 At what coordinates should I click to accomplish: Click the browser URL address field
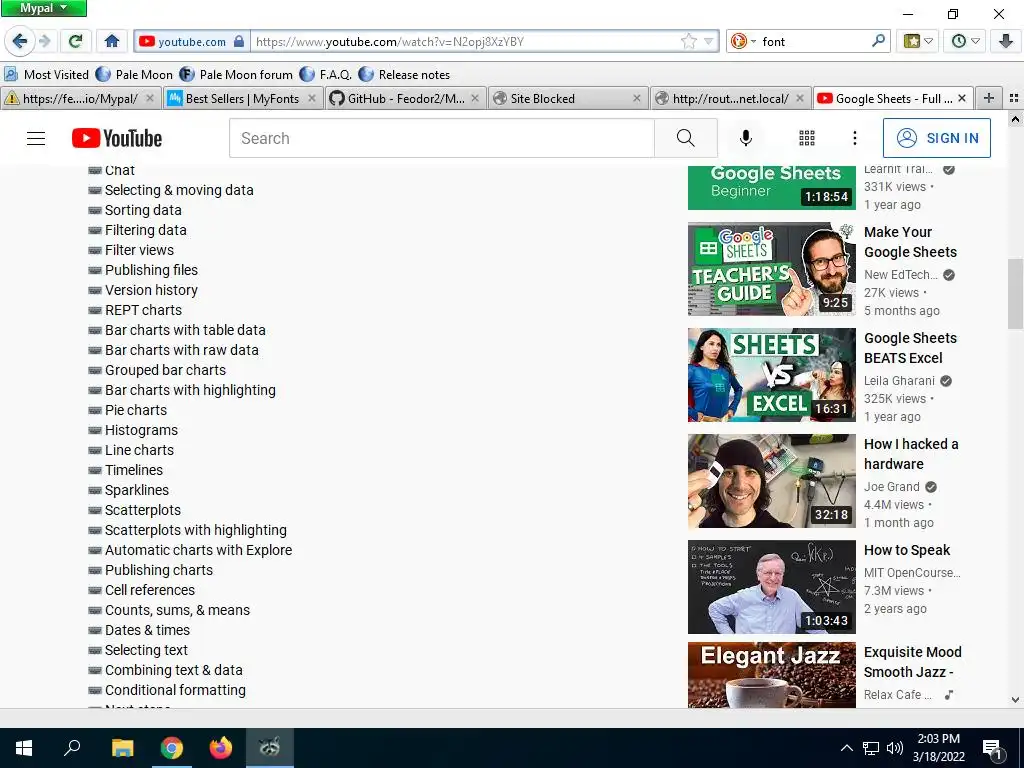(467, 42)
